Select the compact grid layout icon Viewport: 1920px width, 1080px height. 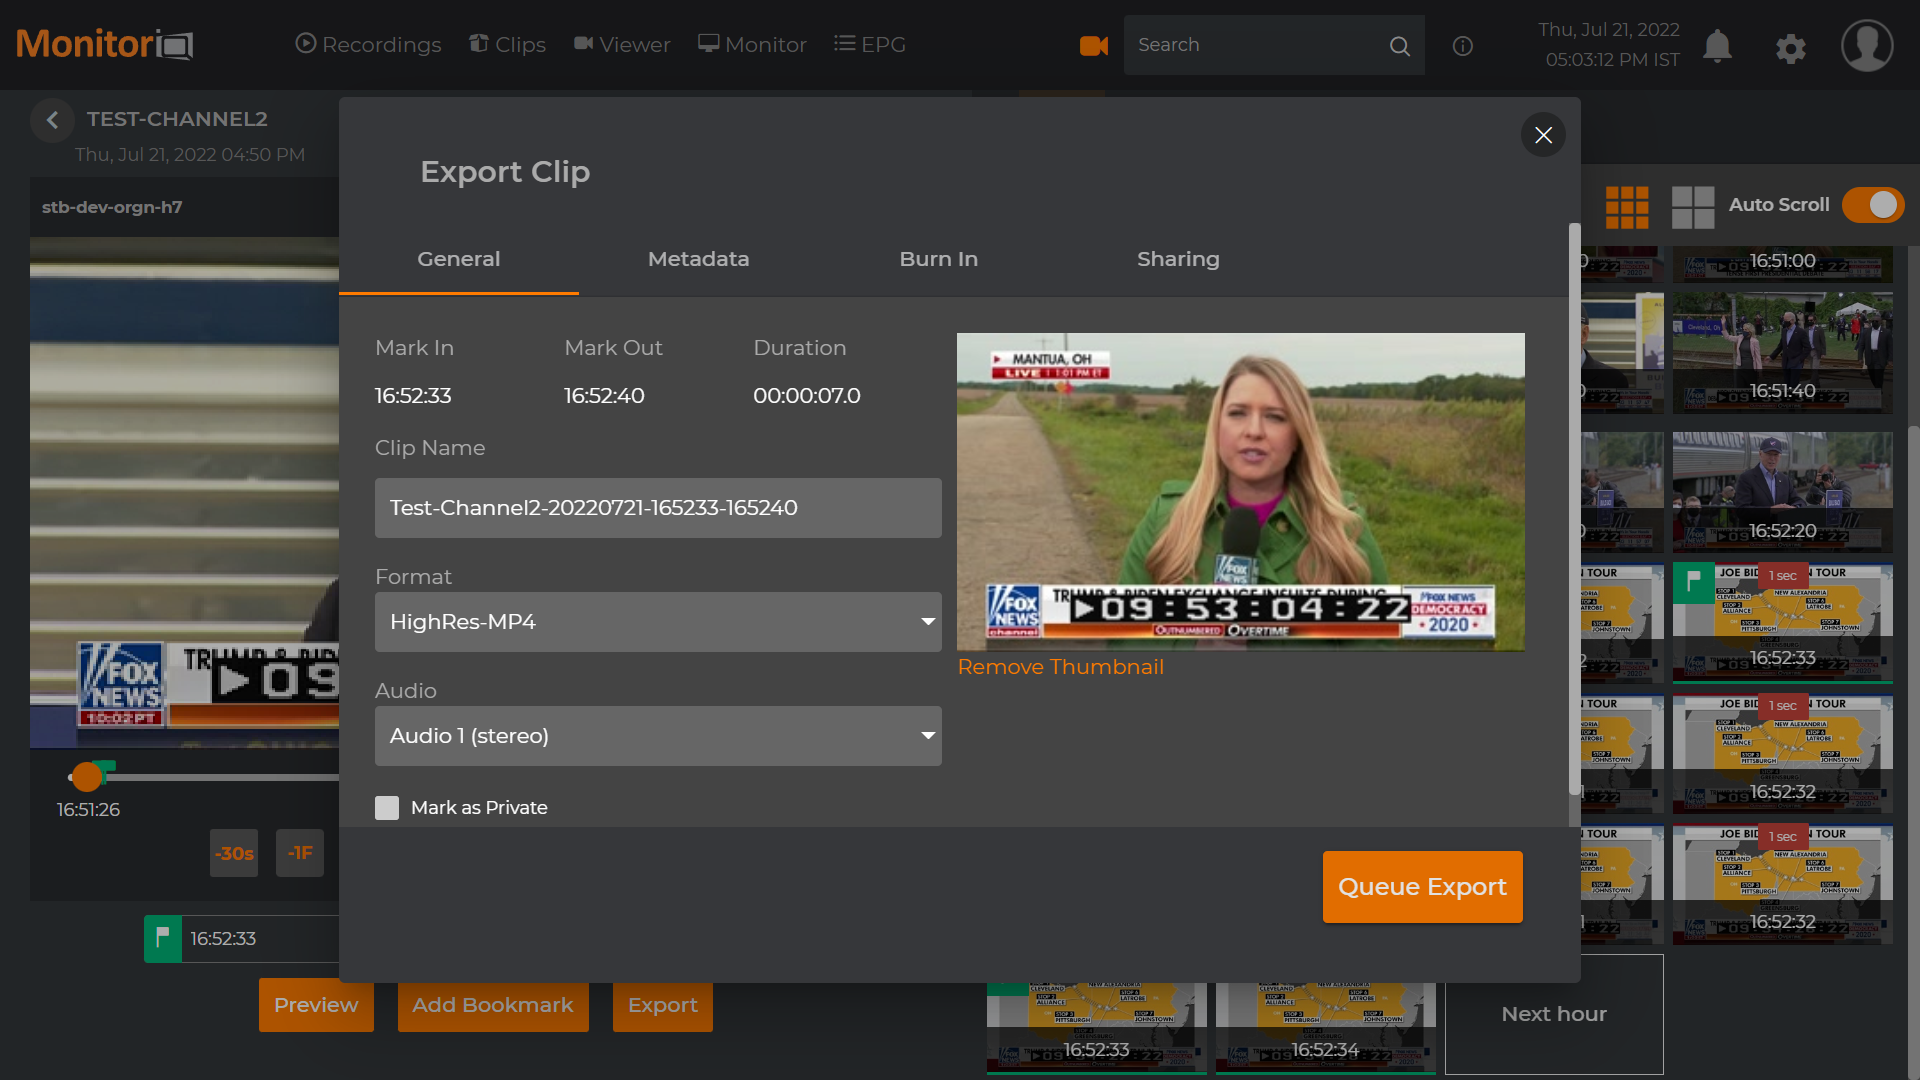point(1627,207)
